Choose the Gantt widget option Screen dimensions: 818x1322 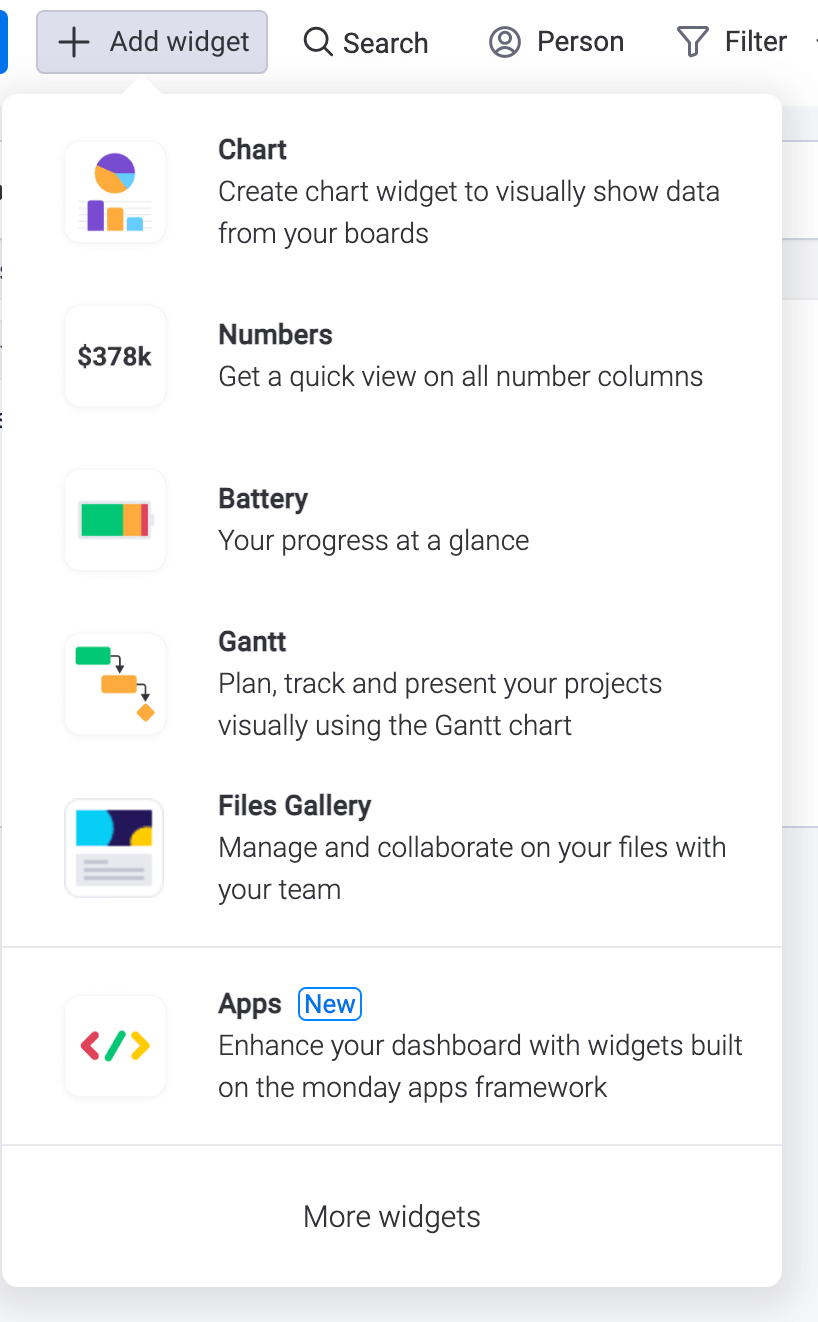click(x=400, y=683)
